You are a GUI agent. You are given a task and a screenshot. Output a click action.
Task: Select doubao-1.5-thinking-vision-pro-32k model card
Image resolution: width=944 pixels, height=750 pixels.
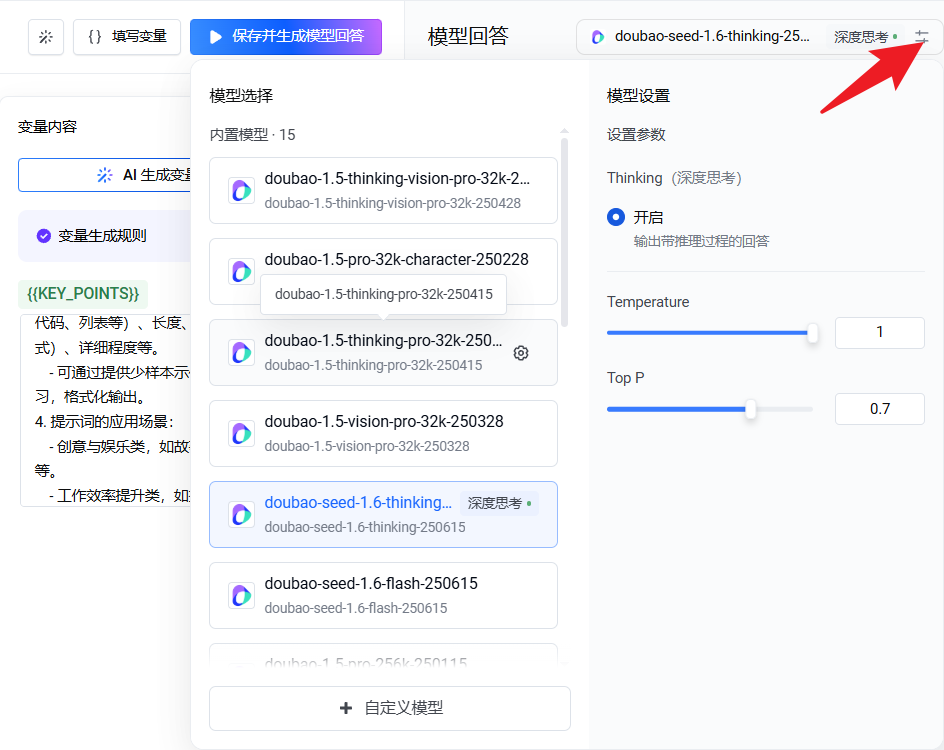(x=384, y=190)
